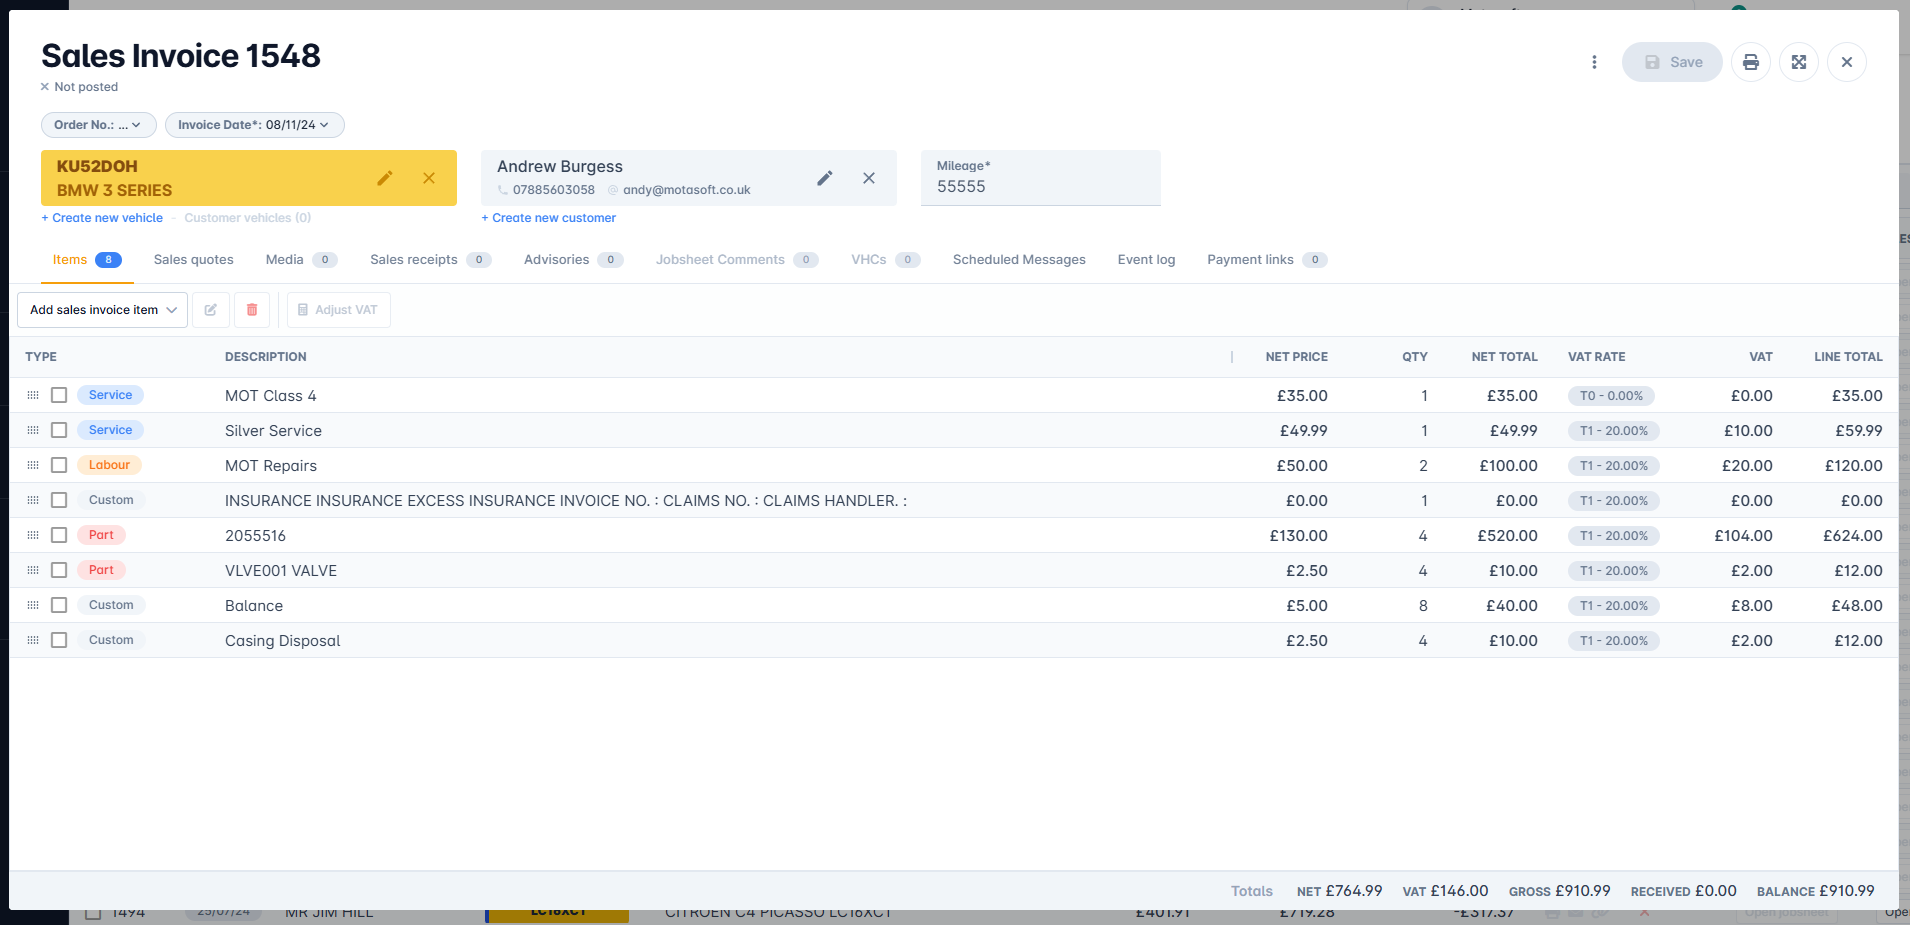Check the Casing Disposal item checkbox
The width and height of the screenshot is (1910, 925).
[59, 640]
